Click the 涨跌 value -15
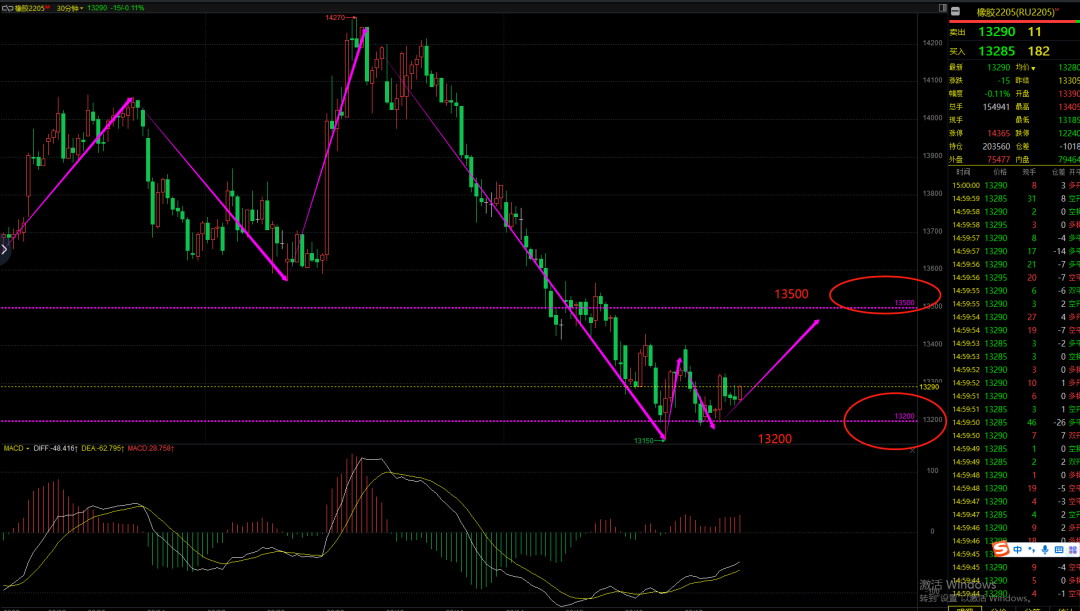This screenshot has width=1080, height=611. [1004, 81]
